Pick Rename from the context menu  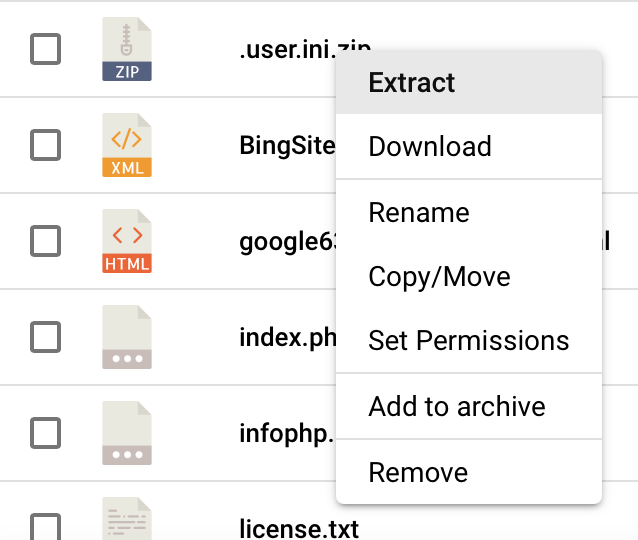click(x=419, y=212)
